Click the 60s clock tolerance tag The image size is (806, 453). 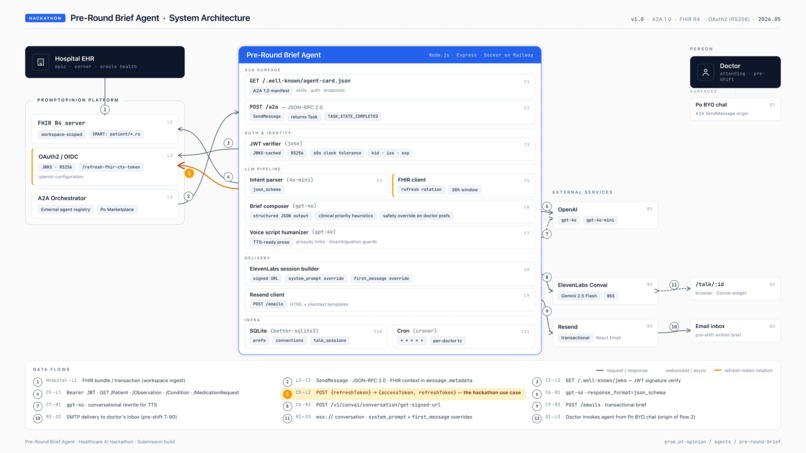[x=337, y=153]
